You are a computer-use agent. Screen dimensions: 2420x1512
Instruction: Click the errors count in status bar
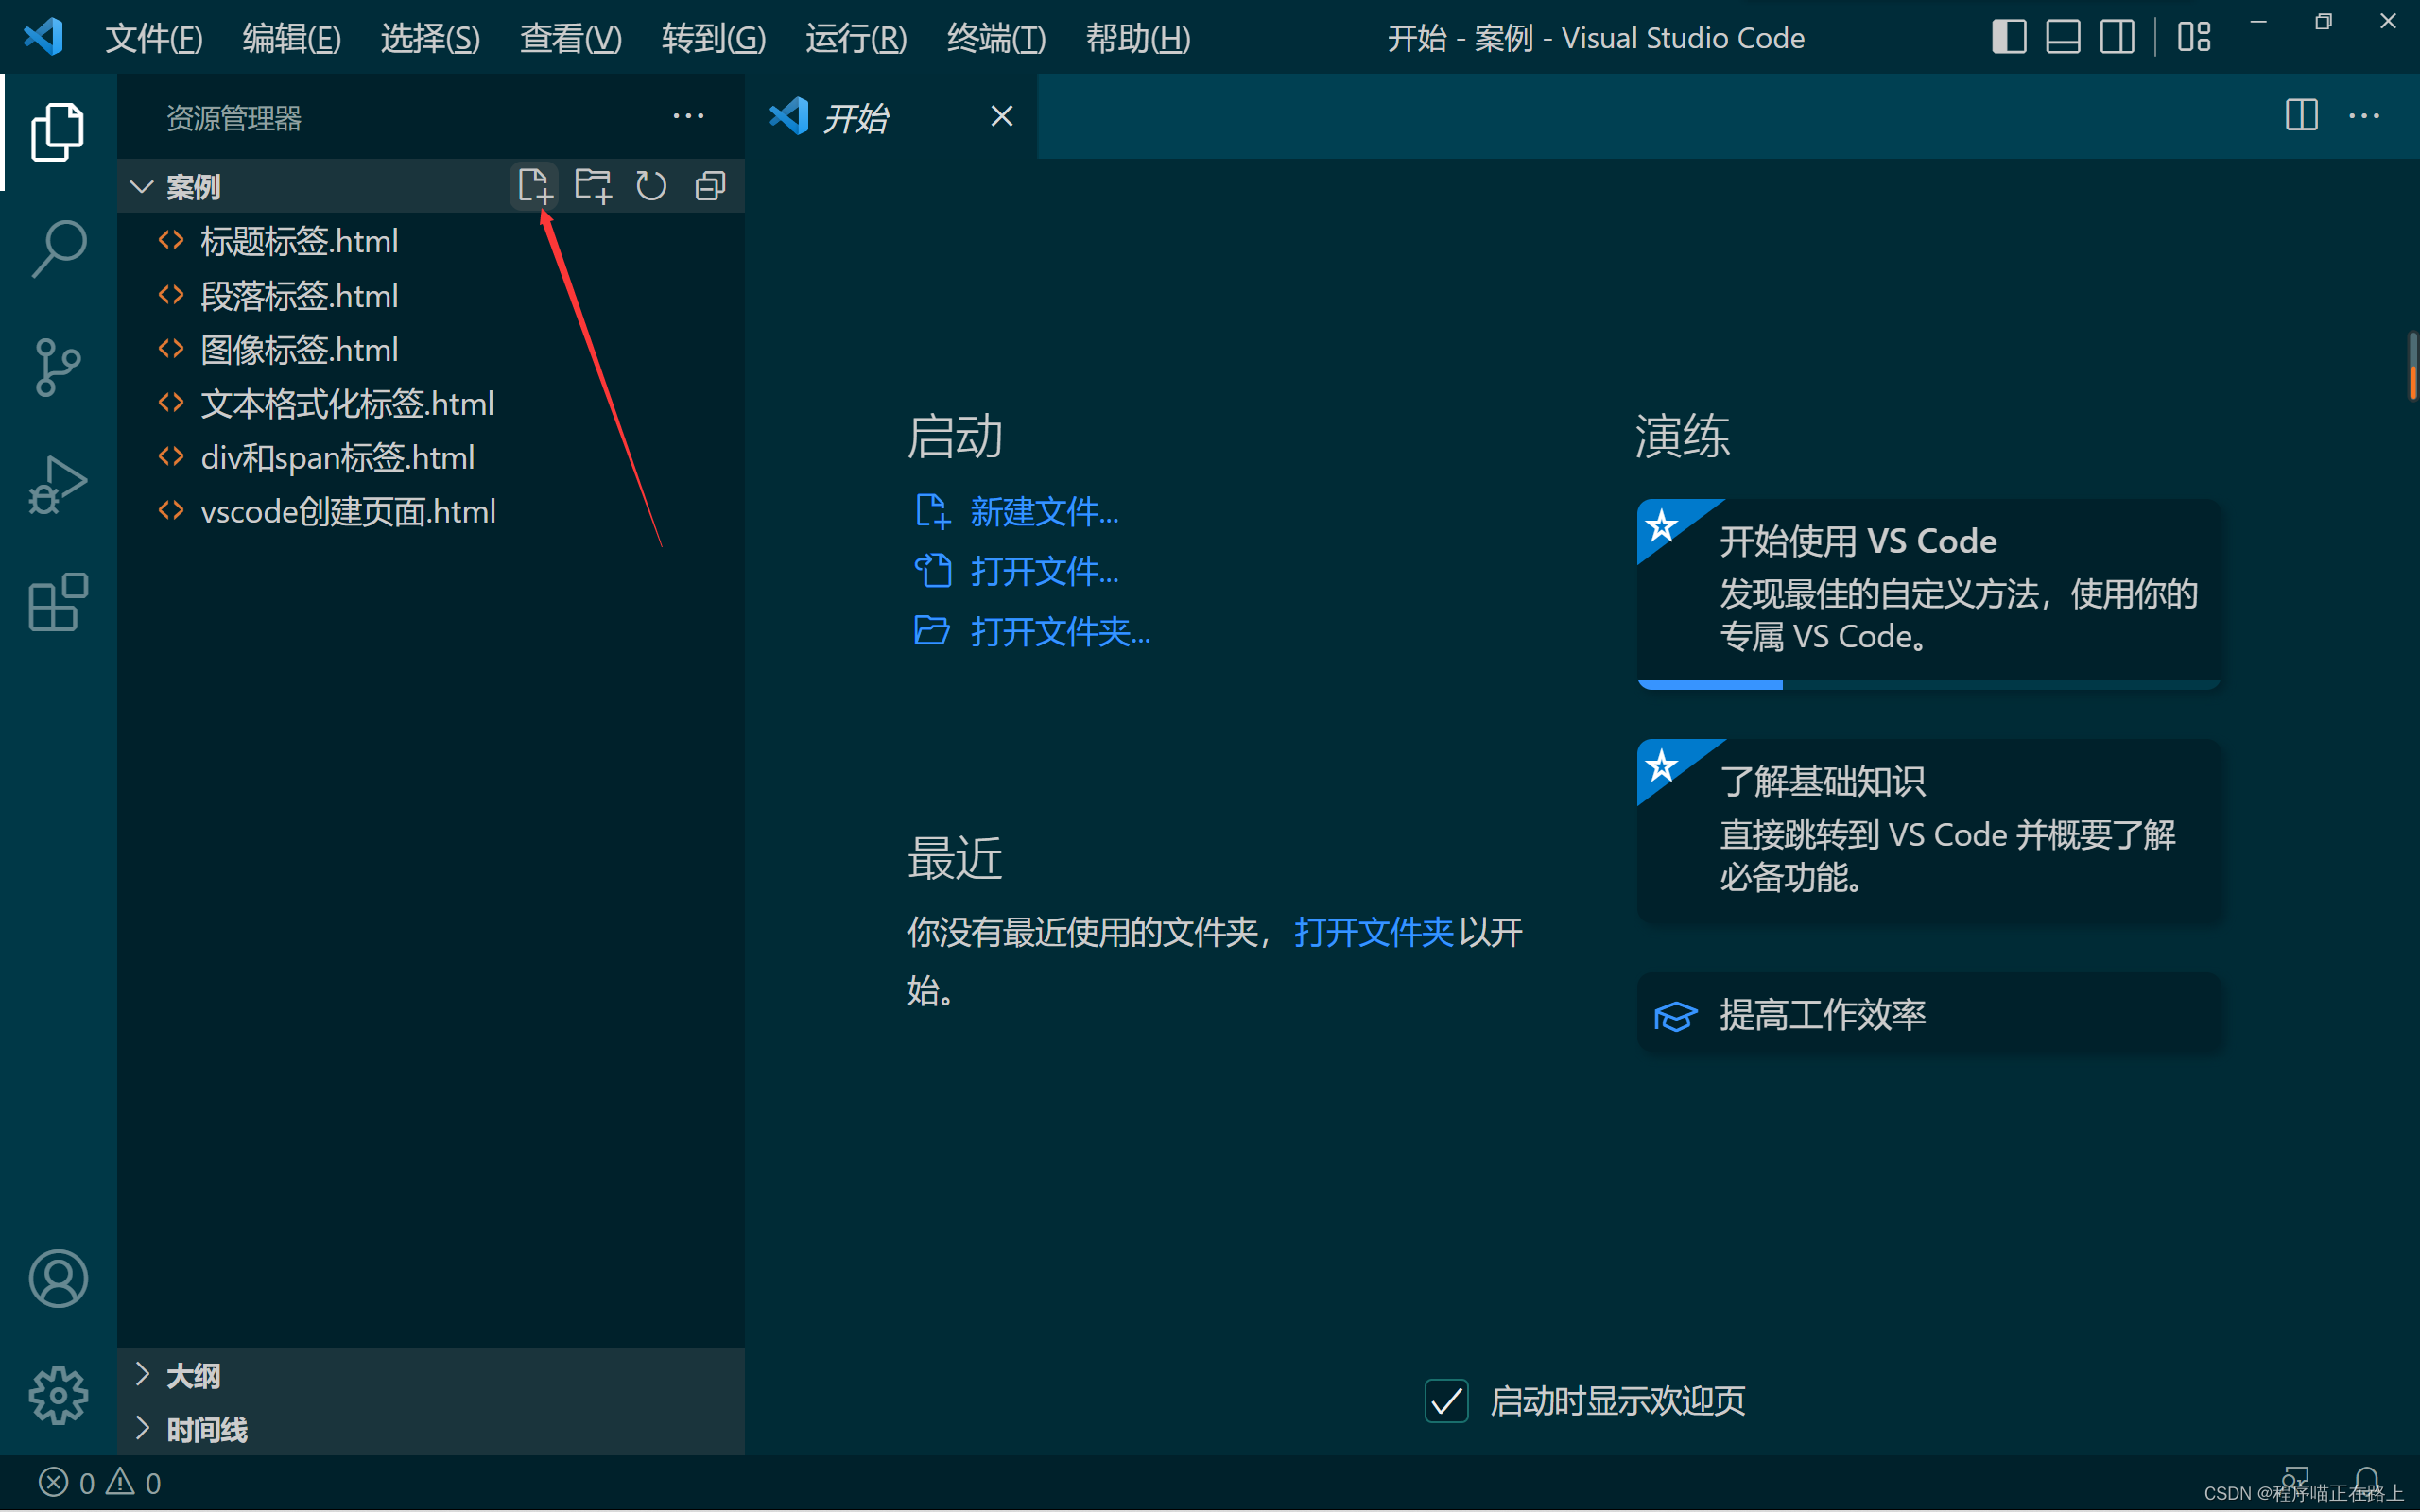pos(67,1482)
